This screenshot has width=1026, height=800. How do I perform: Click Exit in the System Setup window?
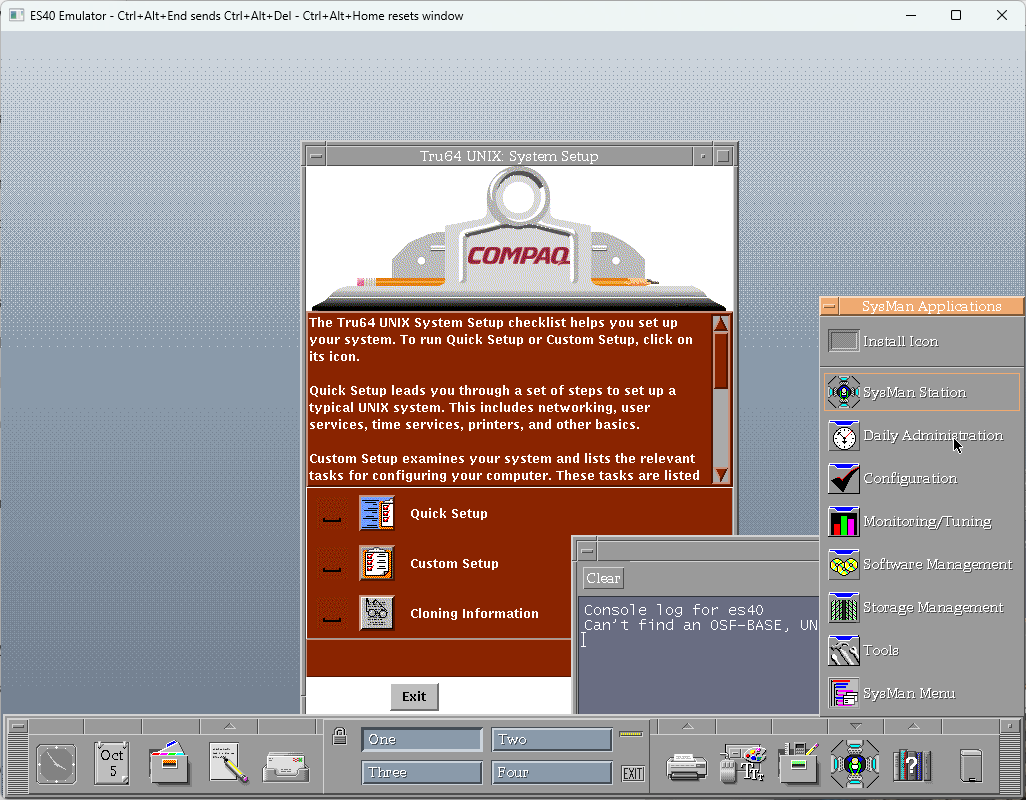pyautogui.click(x=414, y=697)
